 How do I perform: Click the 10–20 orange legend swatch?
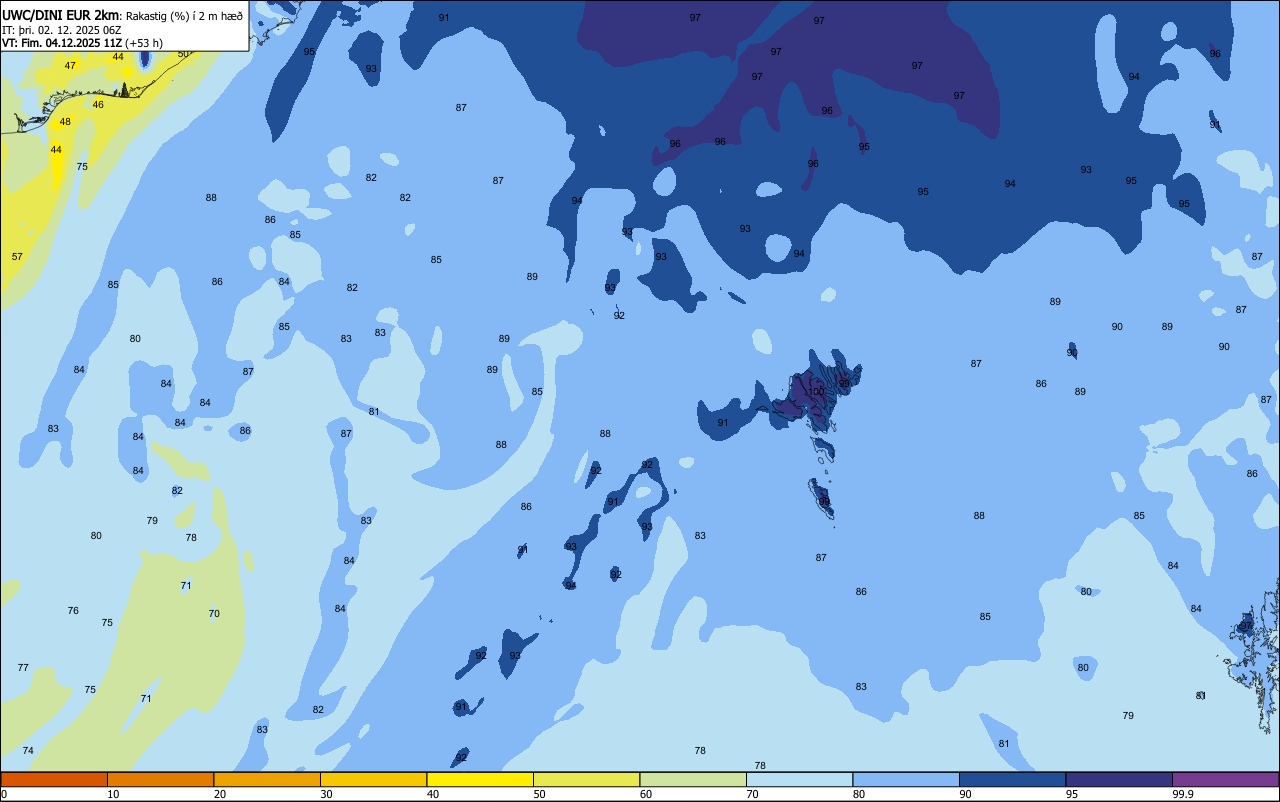click(161, 779)
